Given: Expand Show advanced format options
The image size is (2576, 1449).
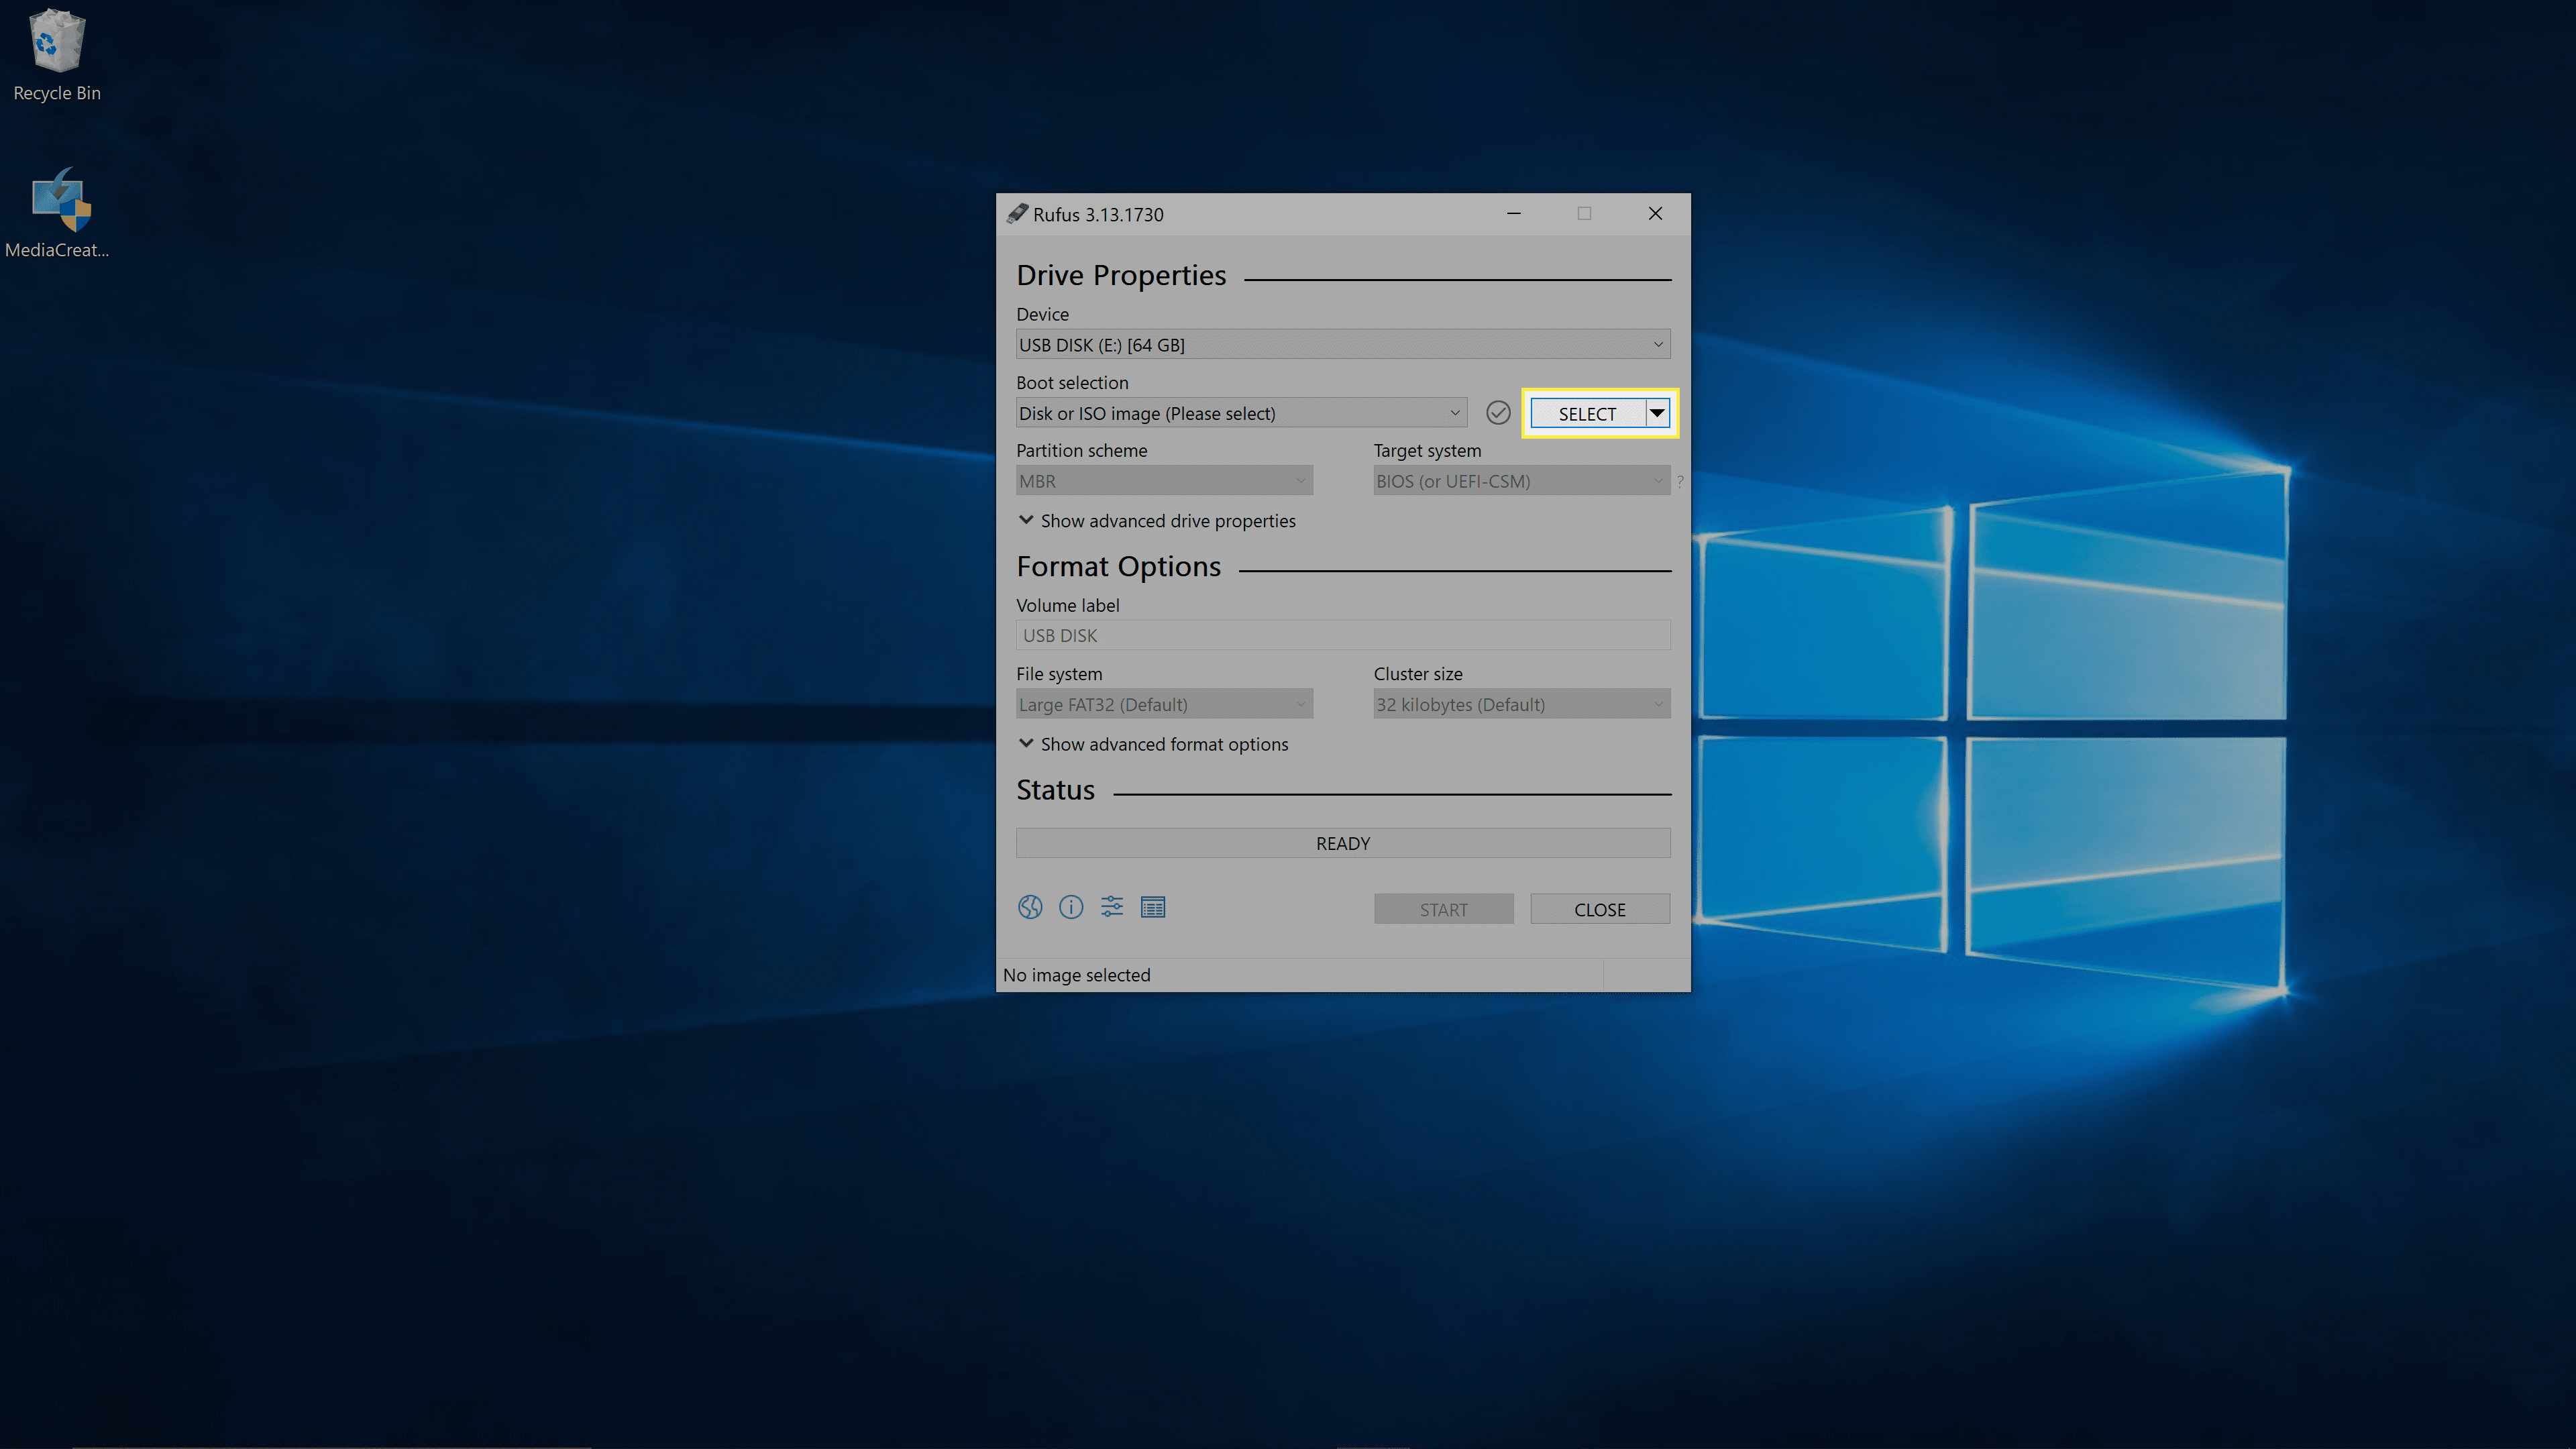Looking at the screenshot, I should [1153, 744].
